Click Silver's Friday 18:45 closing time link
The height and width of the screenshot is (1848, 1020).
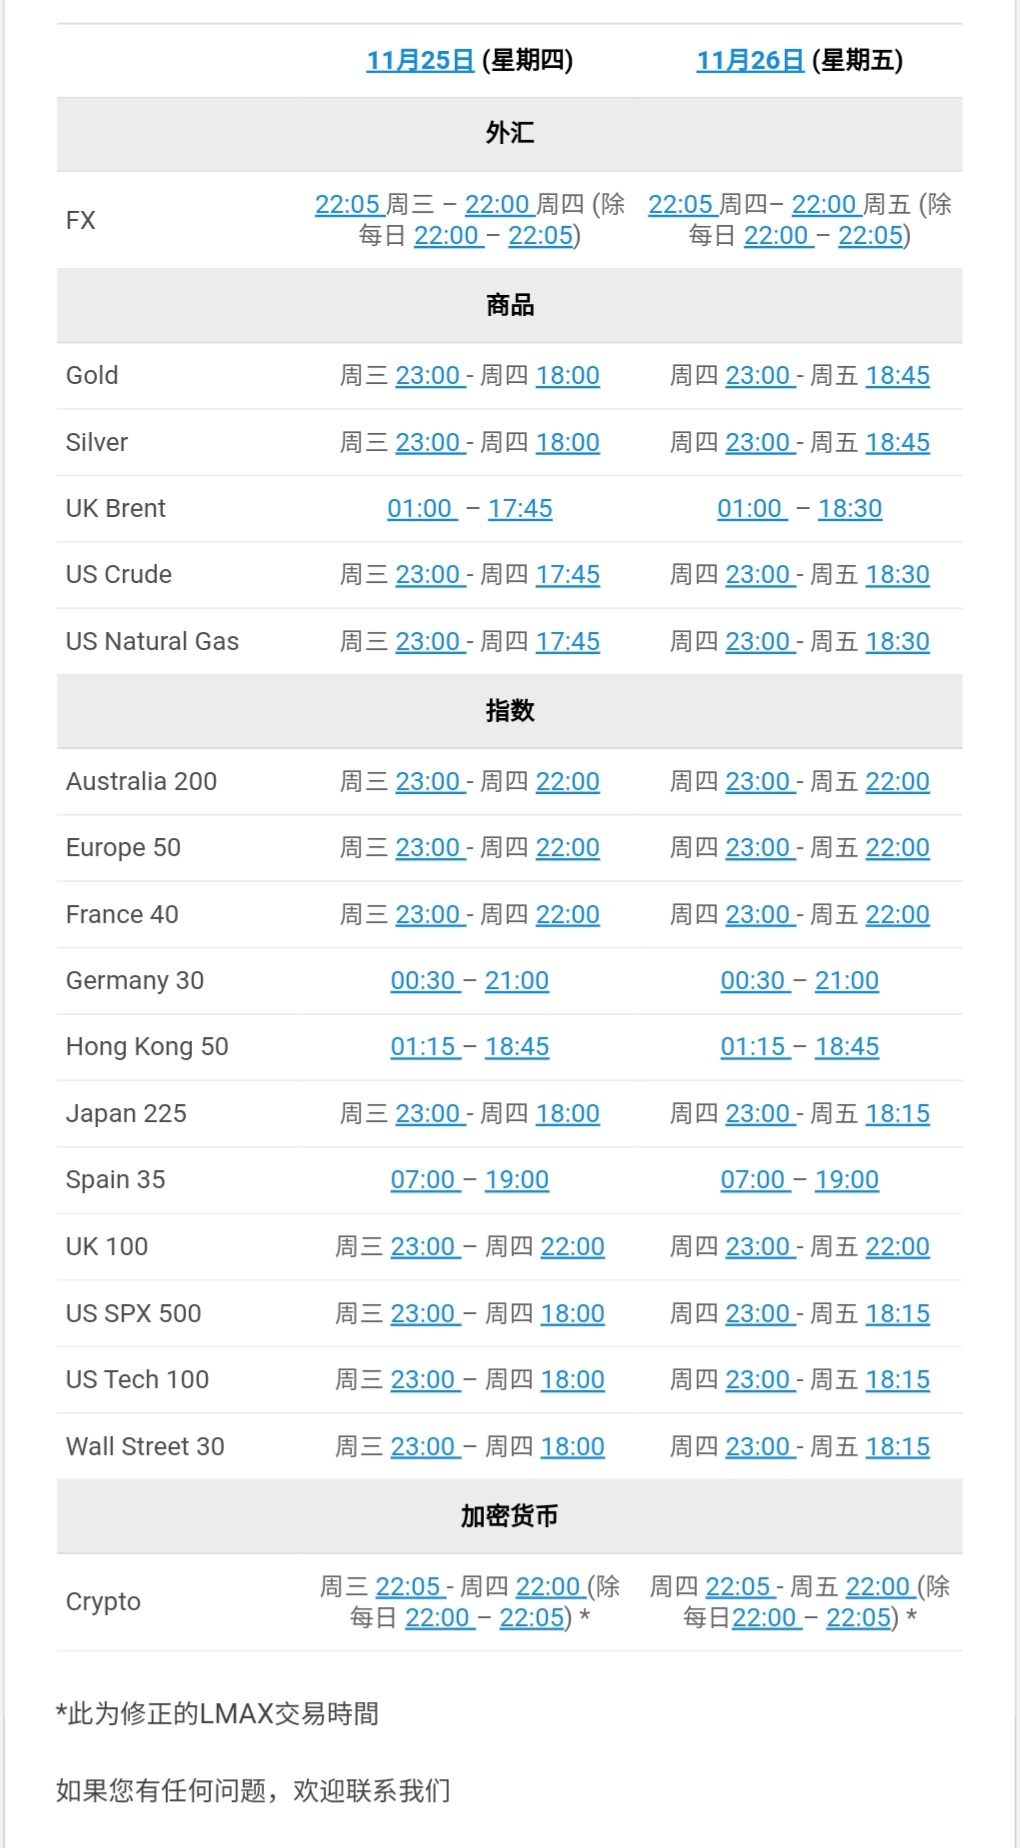point(897,443)
